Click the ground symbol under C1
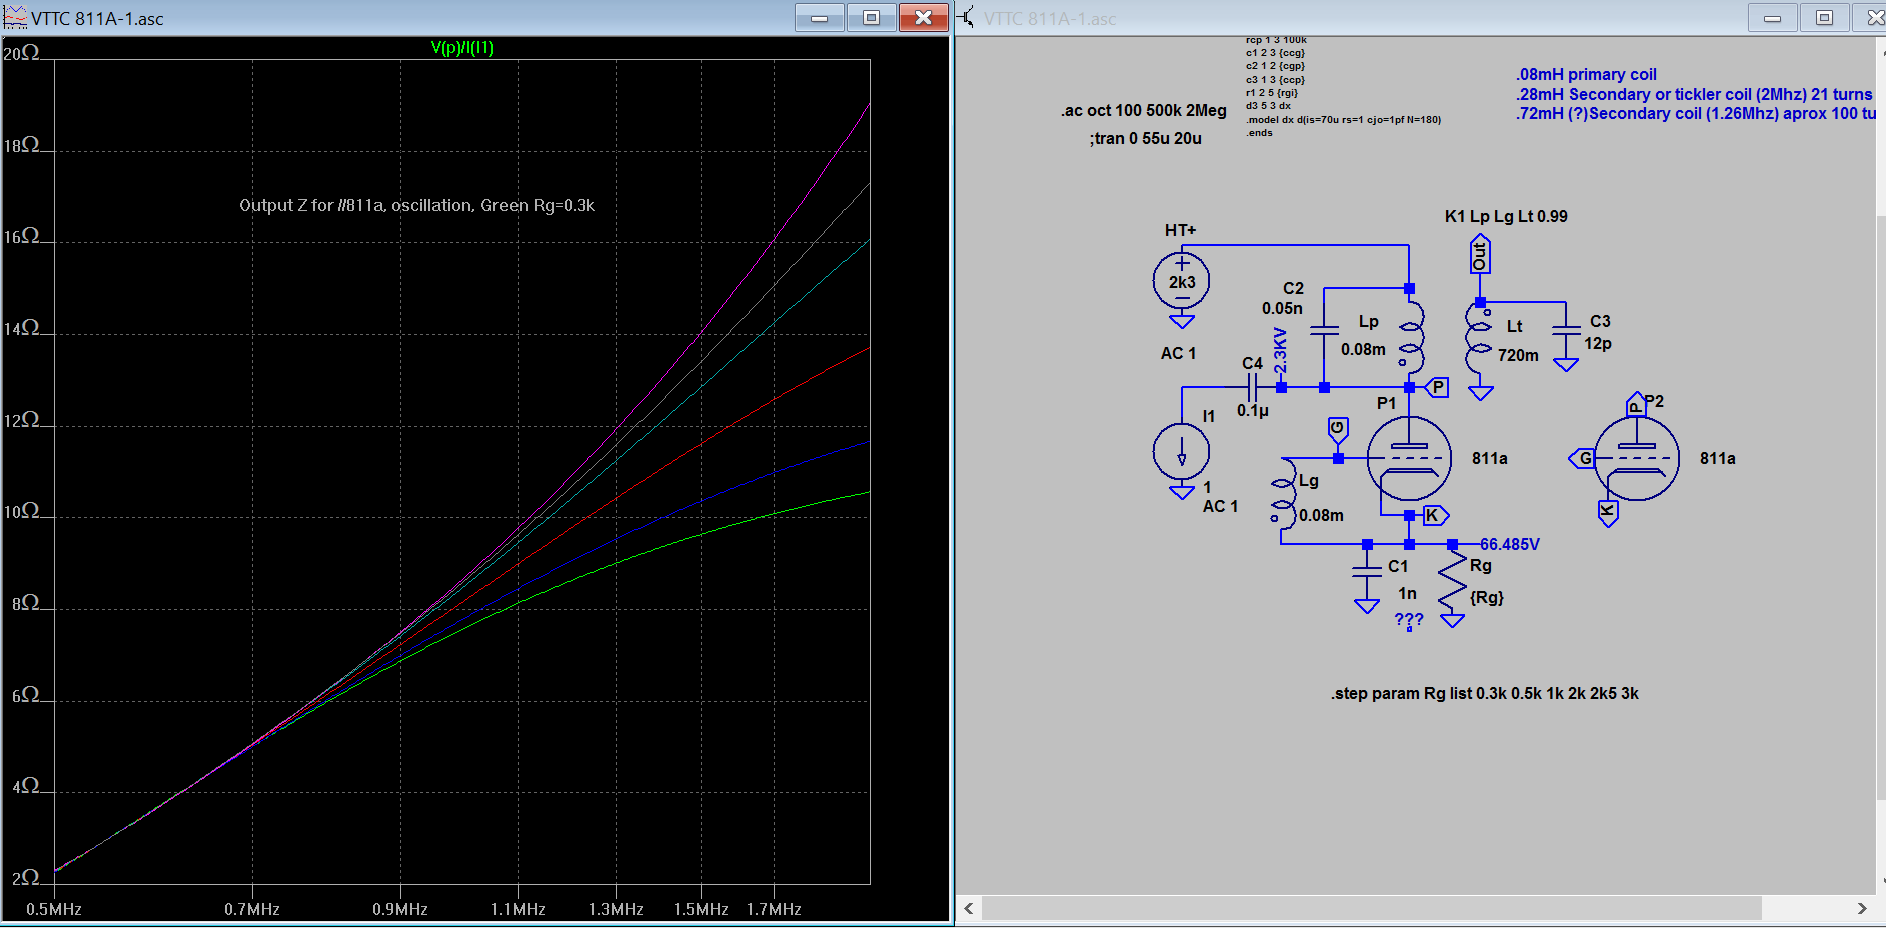The width and height of the screenshot is (1886, 929). [x=1367, y=606]
